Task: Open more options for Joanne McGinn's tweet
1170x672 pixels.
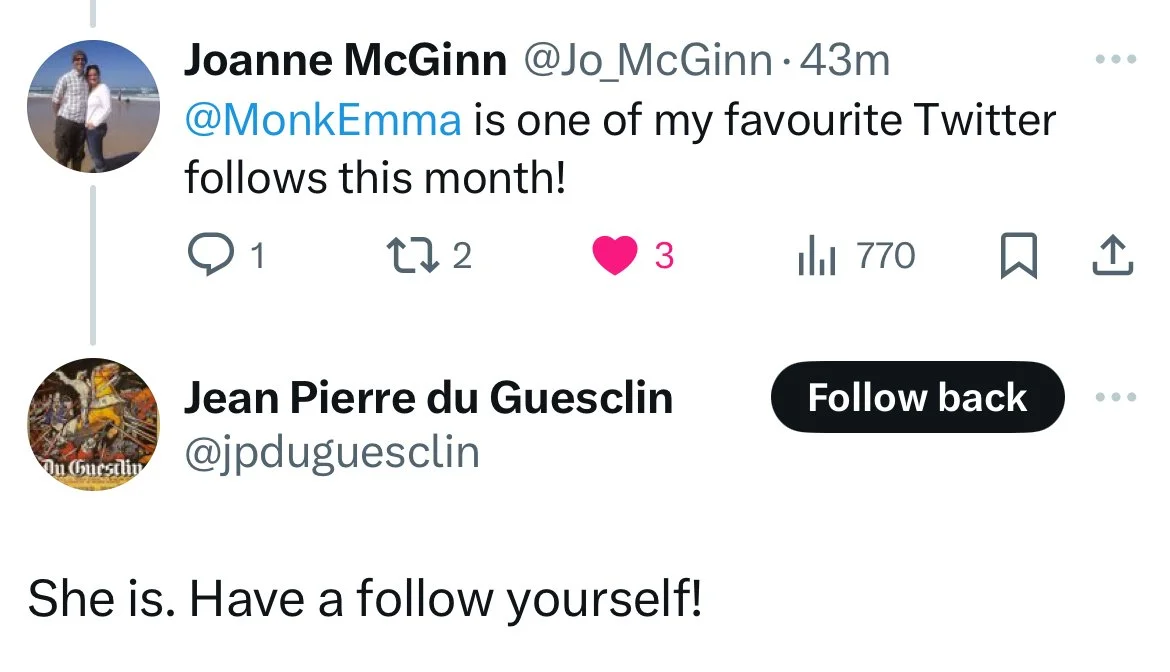Action: [1117, 60]
